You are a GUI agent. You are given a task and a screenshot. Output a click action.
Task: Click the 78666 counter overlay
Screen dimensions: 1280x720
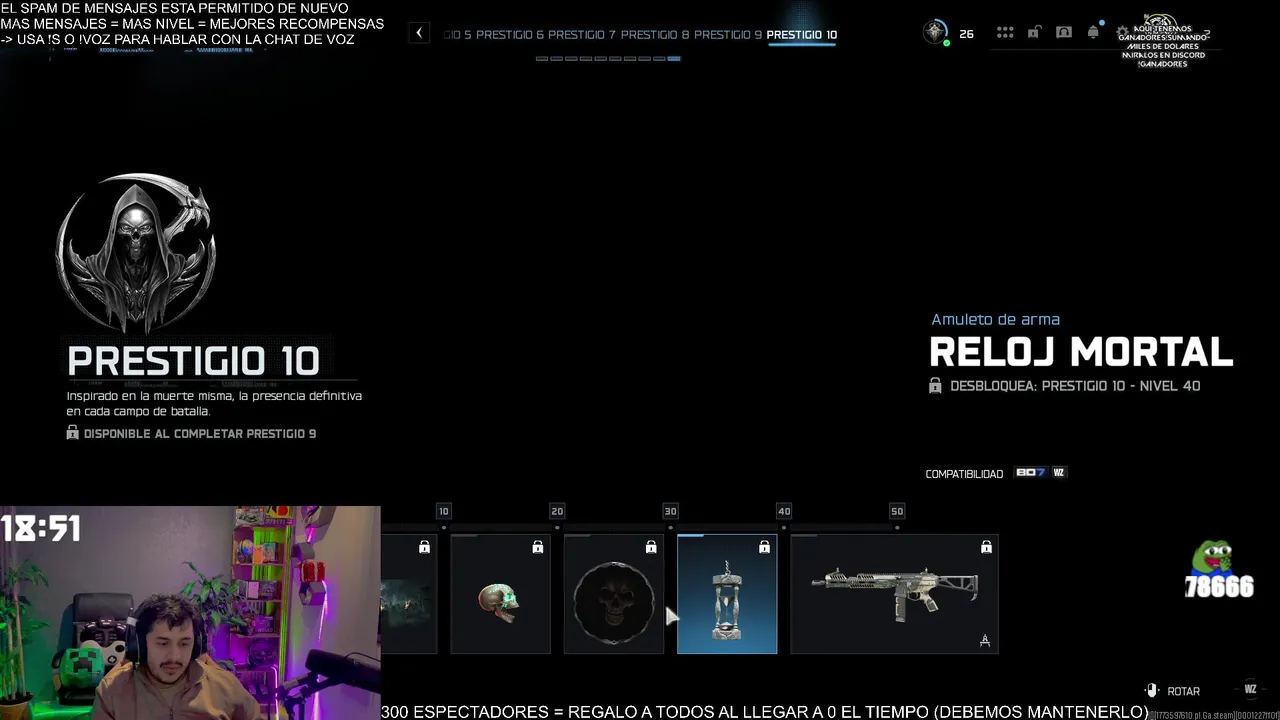1219,587
